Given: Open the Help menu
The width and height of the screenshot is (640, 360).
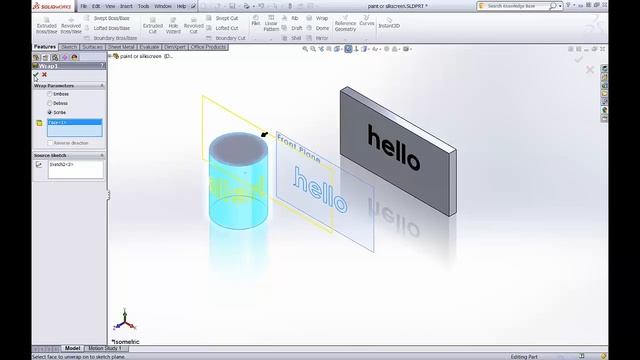Looking at the screenshot, I should click(x=181, y=6).
